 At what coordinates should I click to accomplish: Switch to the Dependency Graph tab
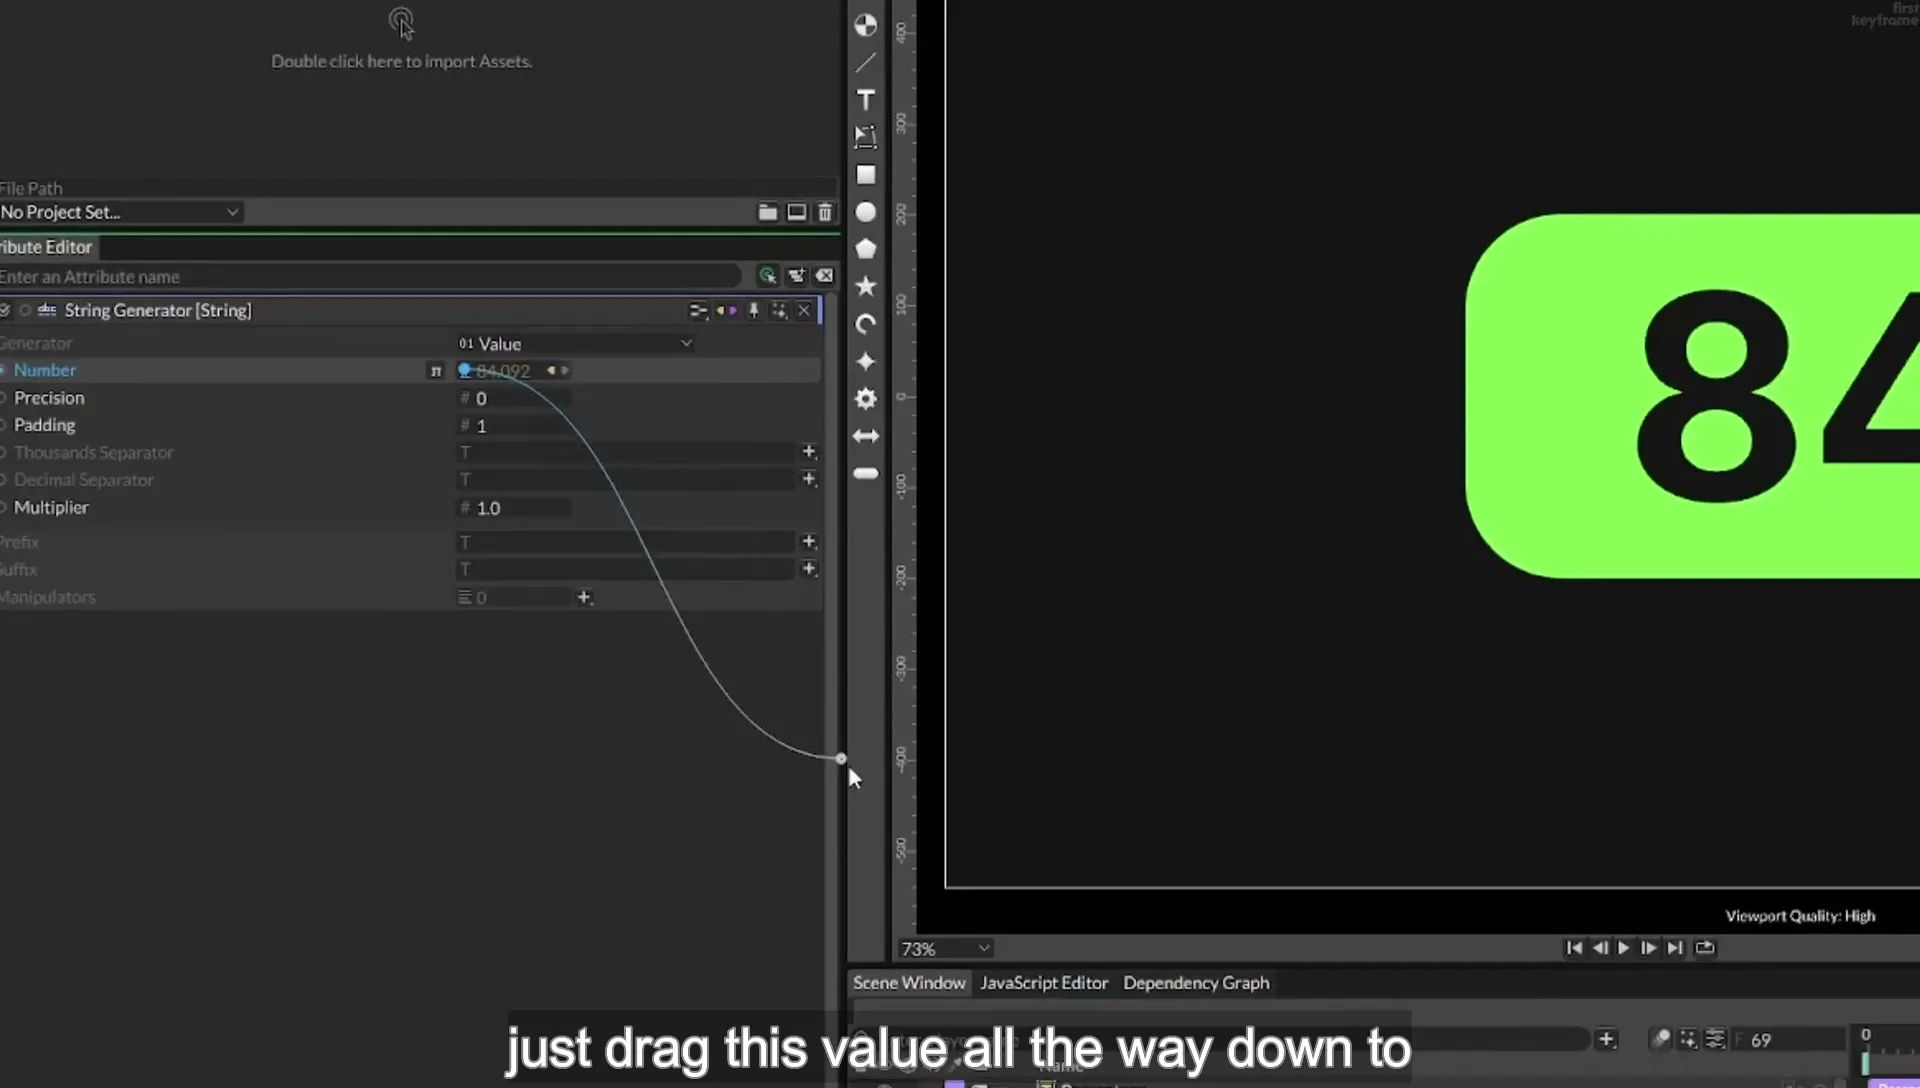pyautogui.click(x=1196, y=983)
